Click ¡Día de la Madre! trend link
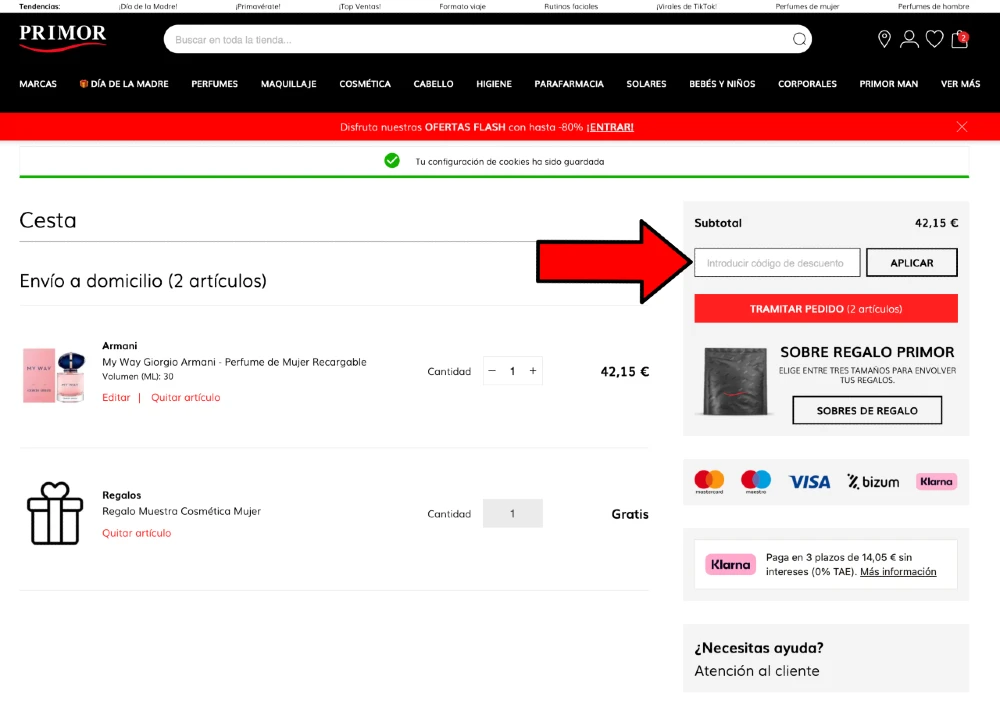 (148, 6)
